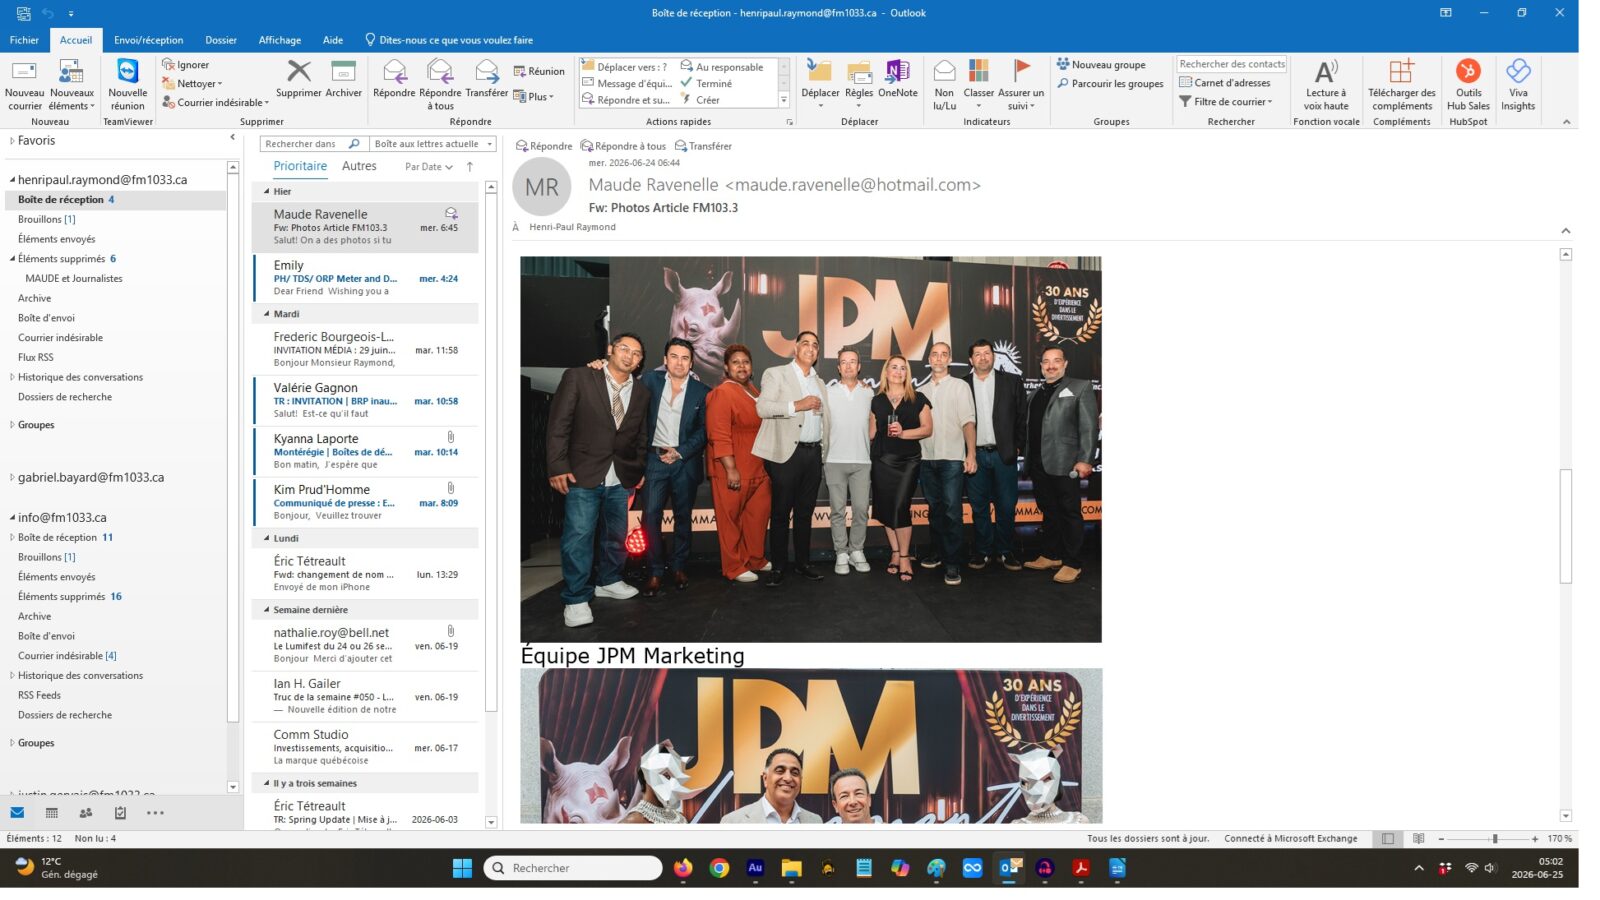Click Parcourir les groupes
The height and width of the screenshot is (900, 1600).
coord(1110,84)
